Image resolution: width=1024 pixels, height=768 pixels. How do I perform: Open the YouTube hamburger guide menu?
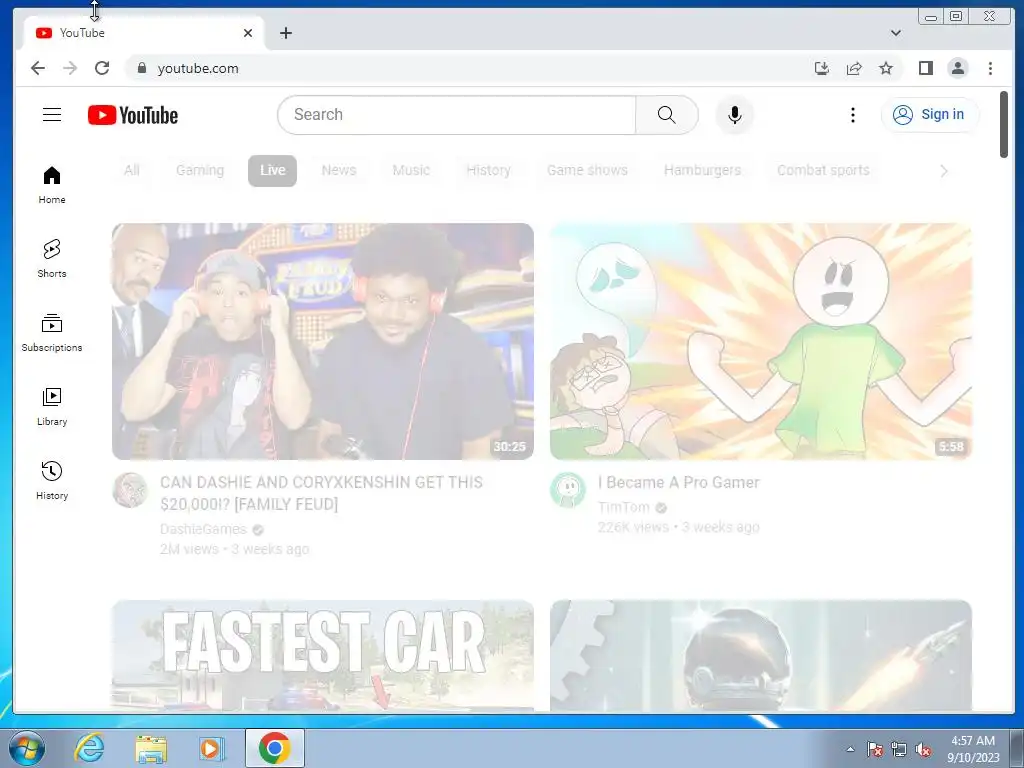coord(52,115)
